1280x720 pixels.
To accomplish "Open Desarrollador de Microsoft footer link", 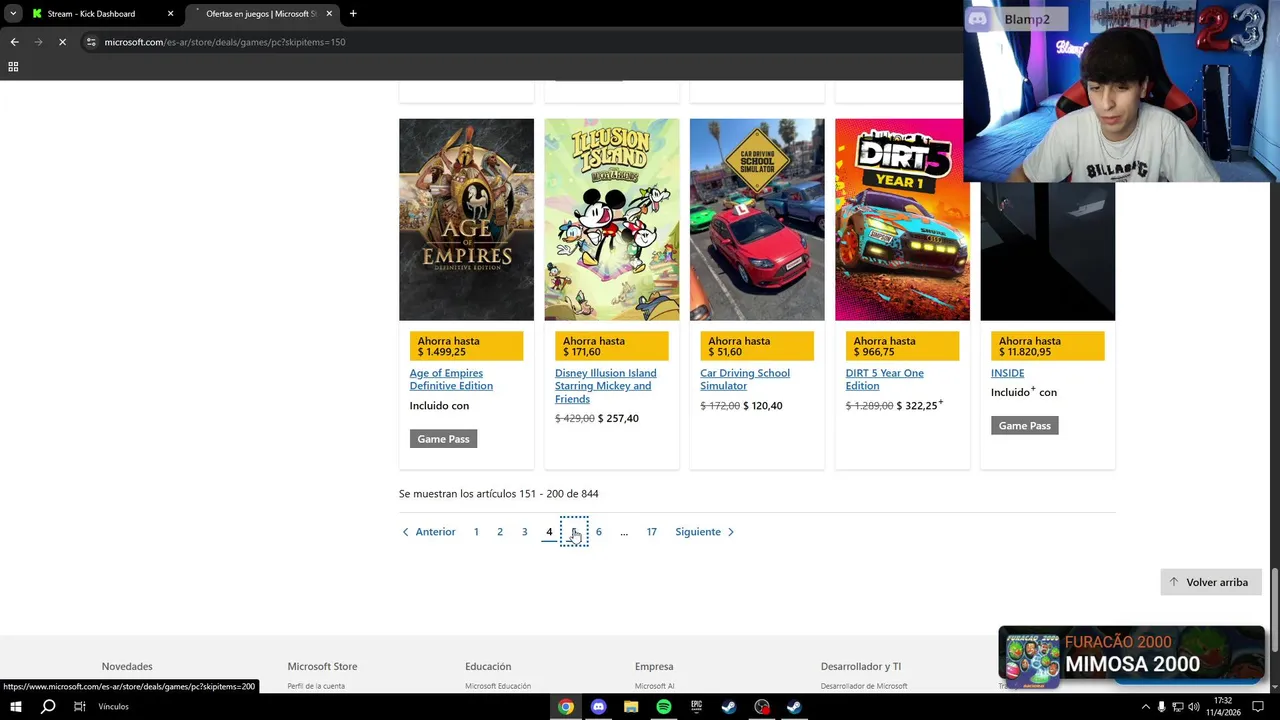I will coord(864,686).
